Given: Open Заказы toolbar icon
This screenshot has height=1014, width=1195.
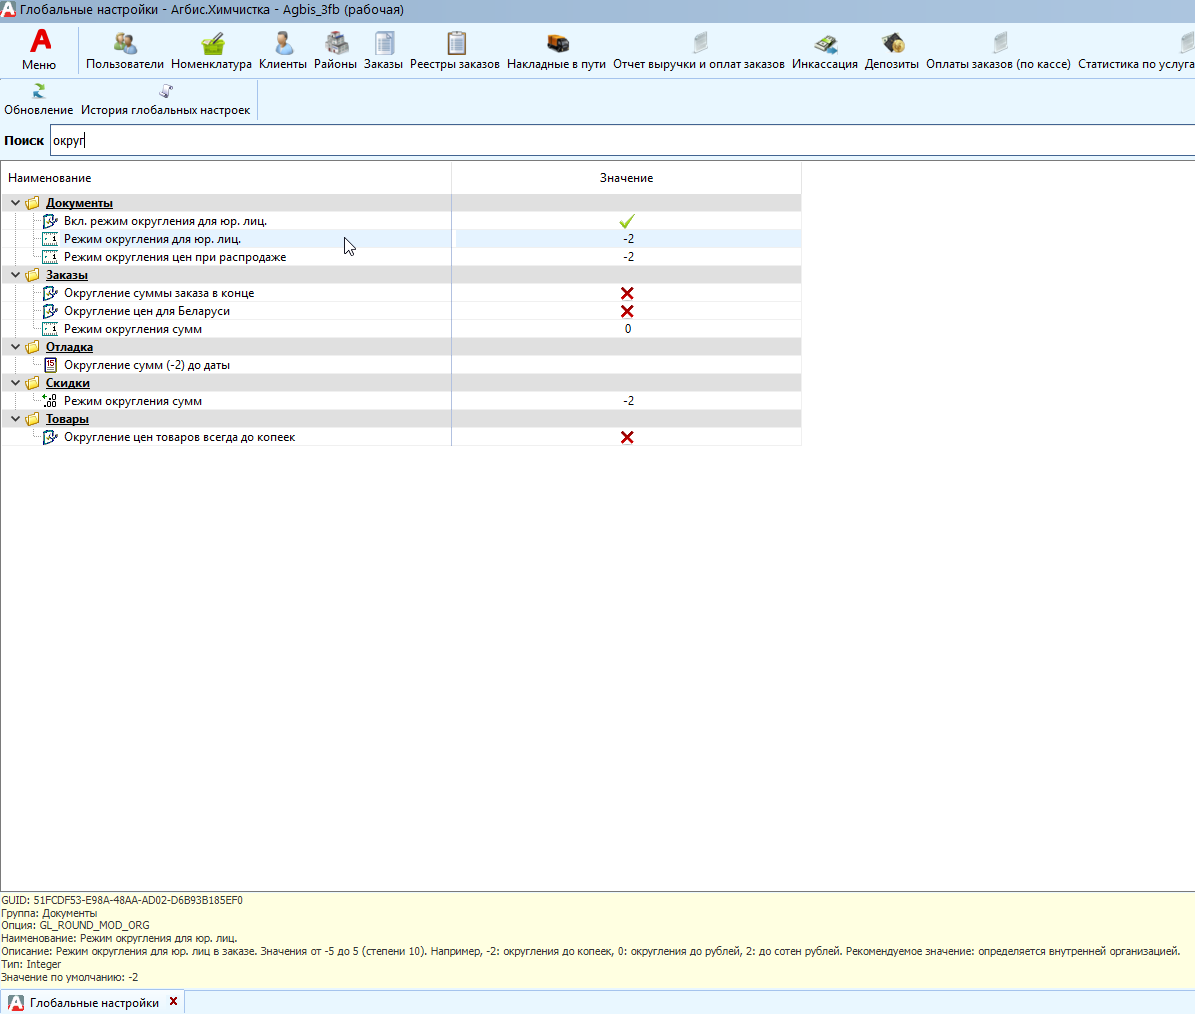Looking at the screenshot, I should [x=383, y=43].
